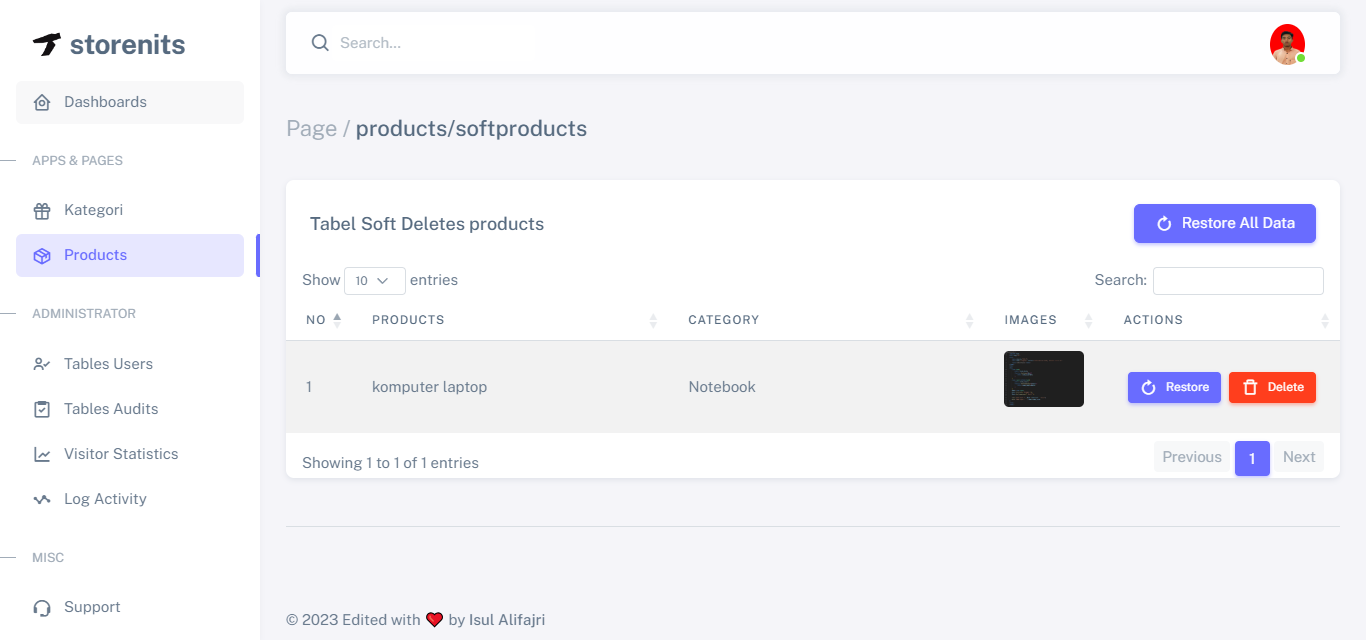Click the Tables Users person icon

(x=42, y=364)
